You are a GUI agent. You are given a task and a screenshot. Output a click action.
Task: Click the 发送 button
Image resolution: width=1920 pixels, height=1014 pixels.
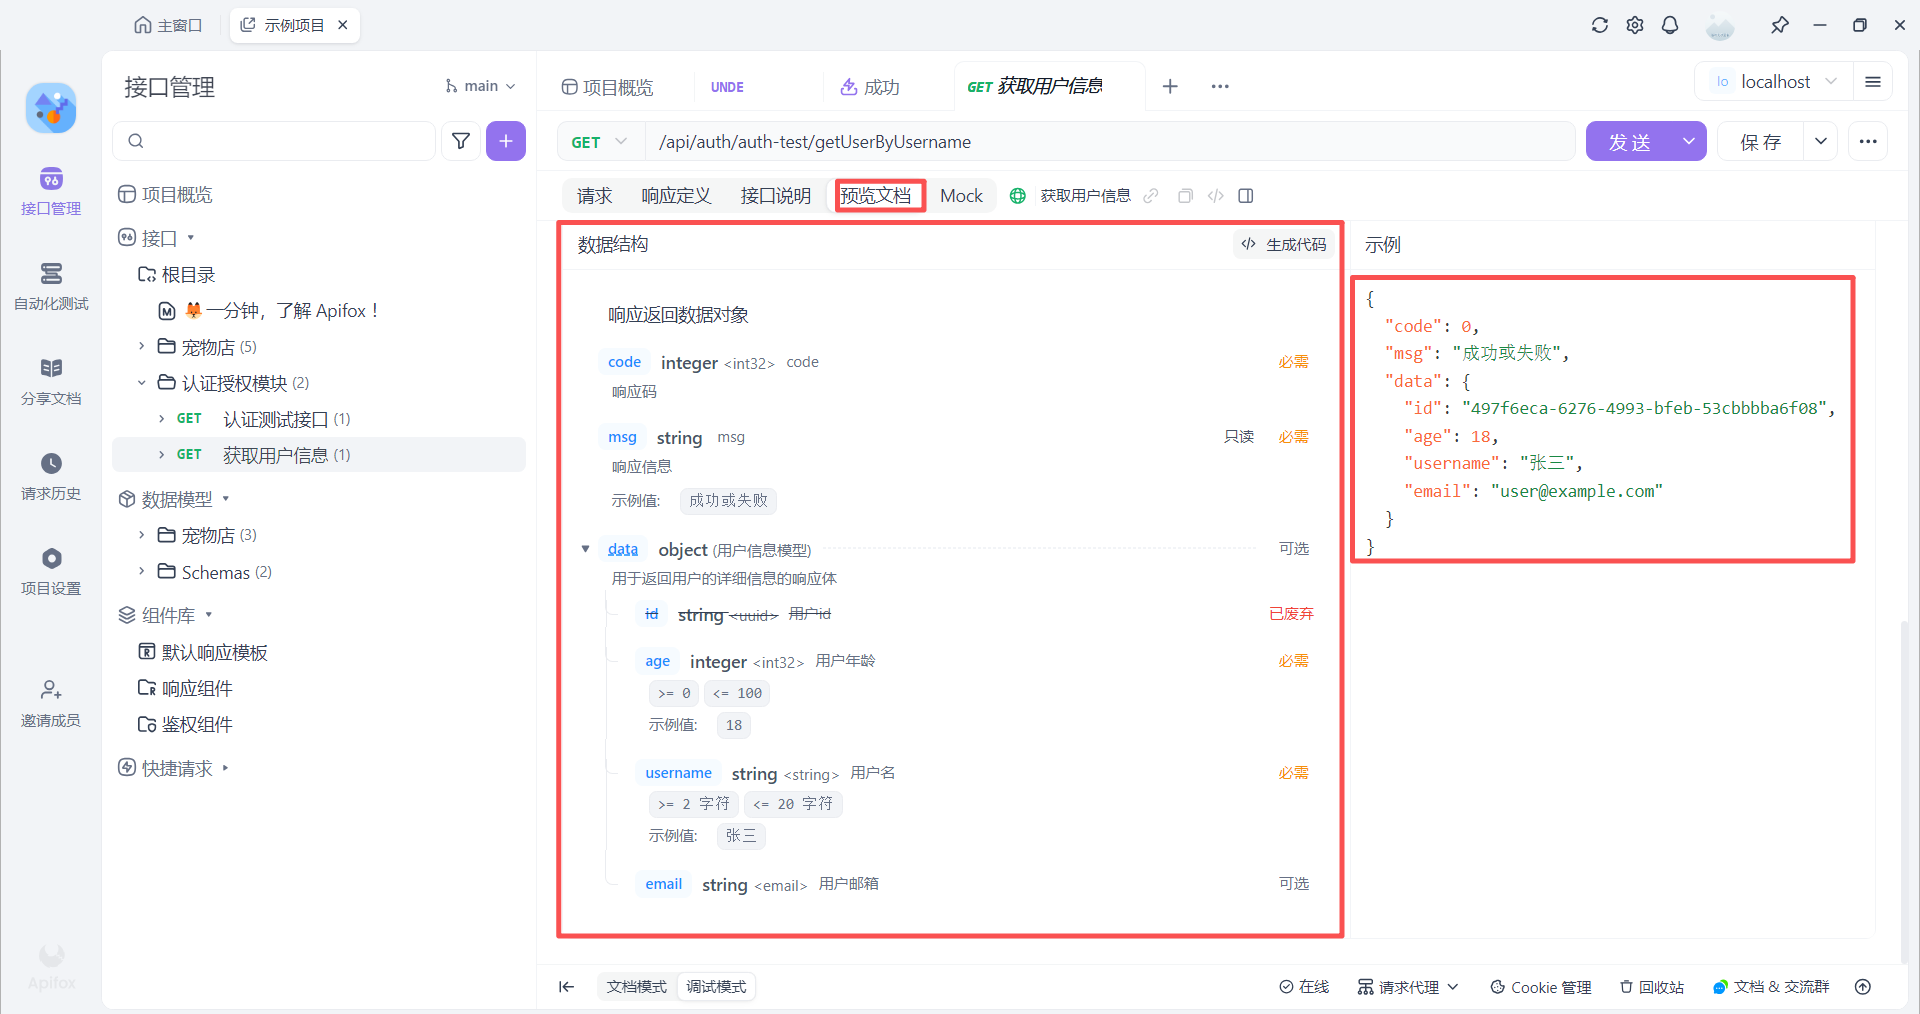click(1630, 141)
